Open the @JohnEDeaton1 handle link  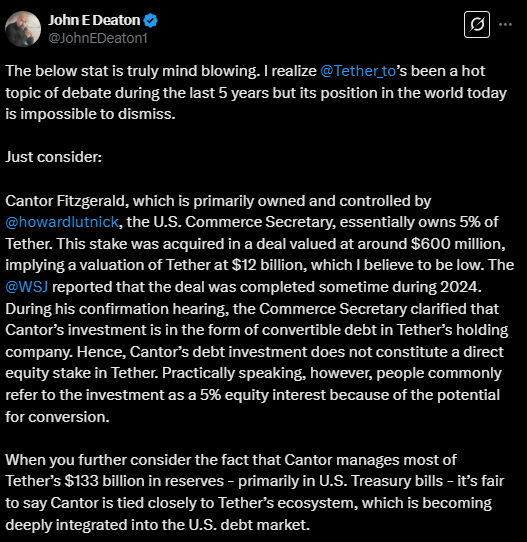point(98,38)
